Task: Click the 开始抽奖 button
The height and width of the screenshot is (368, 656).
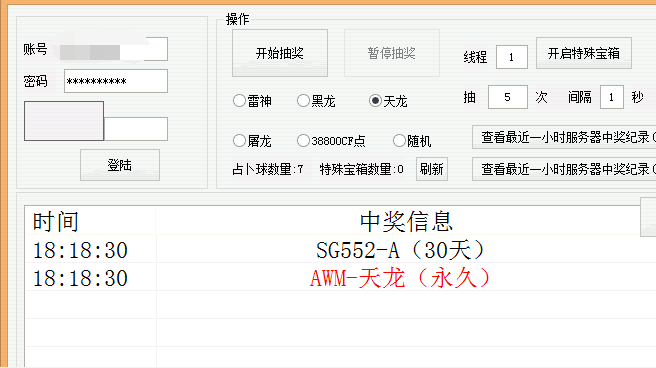Action: point(280,53)
